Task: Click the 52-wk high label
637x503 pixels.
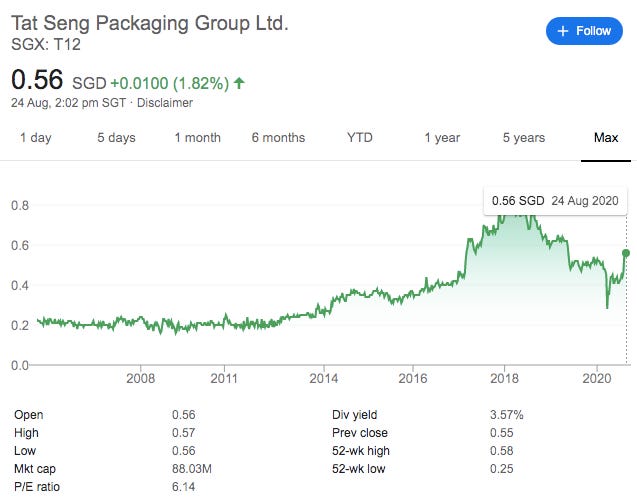Action: 361,451
